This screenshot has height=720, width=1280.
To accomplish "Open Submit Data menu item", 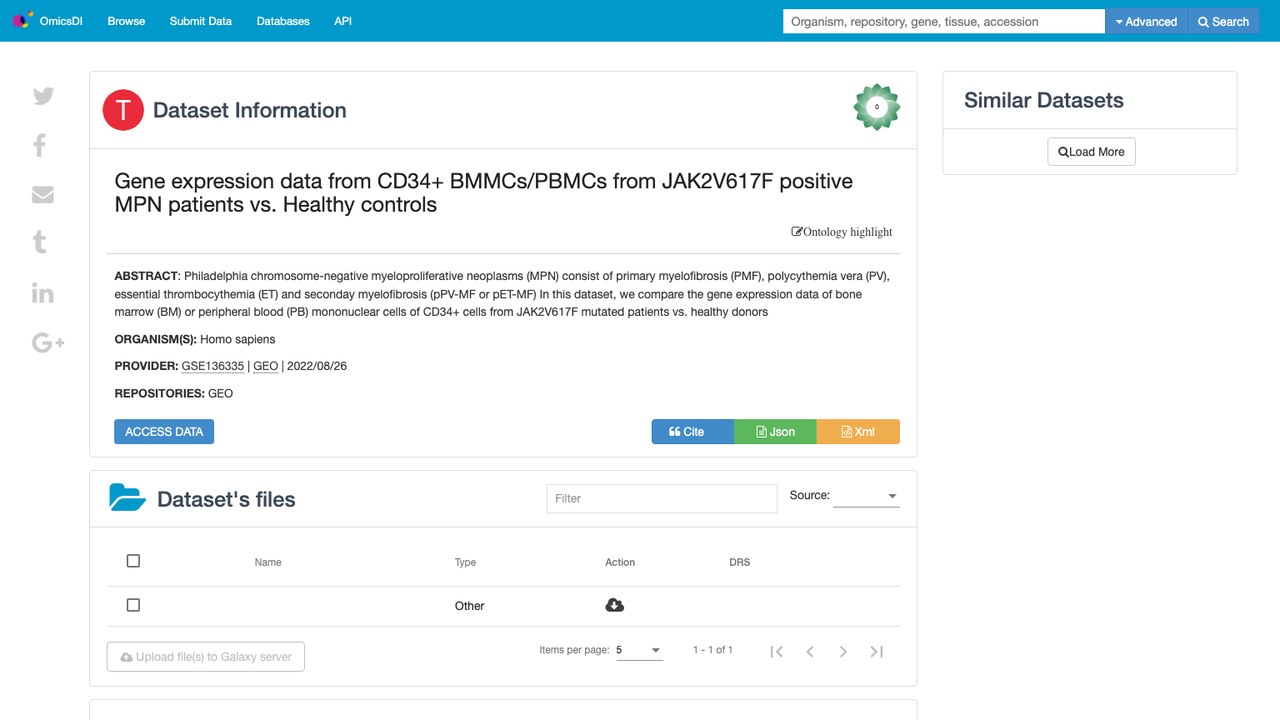I will pos(201,21).
